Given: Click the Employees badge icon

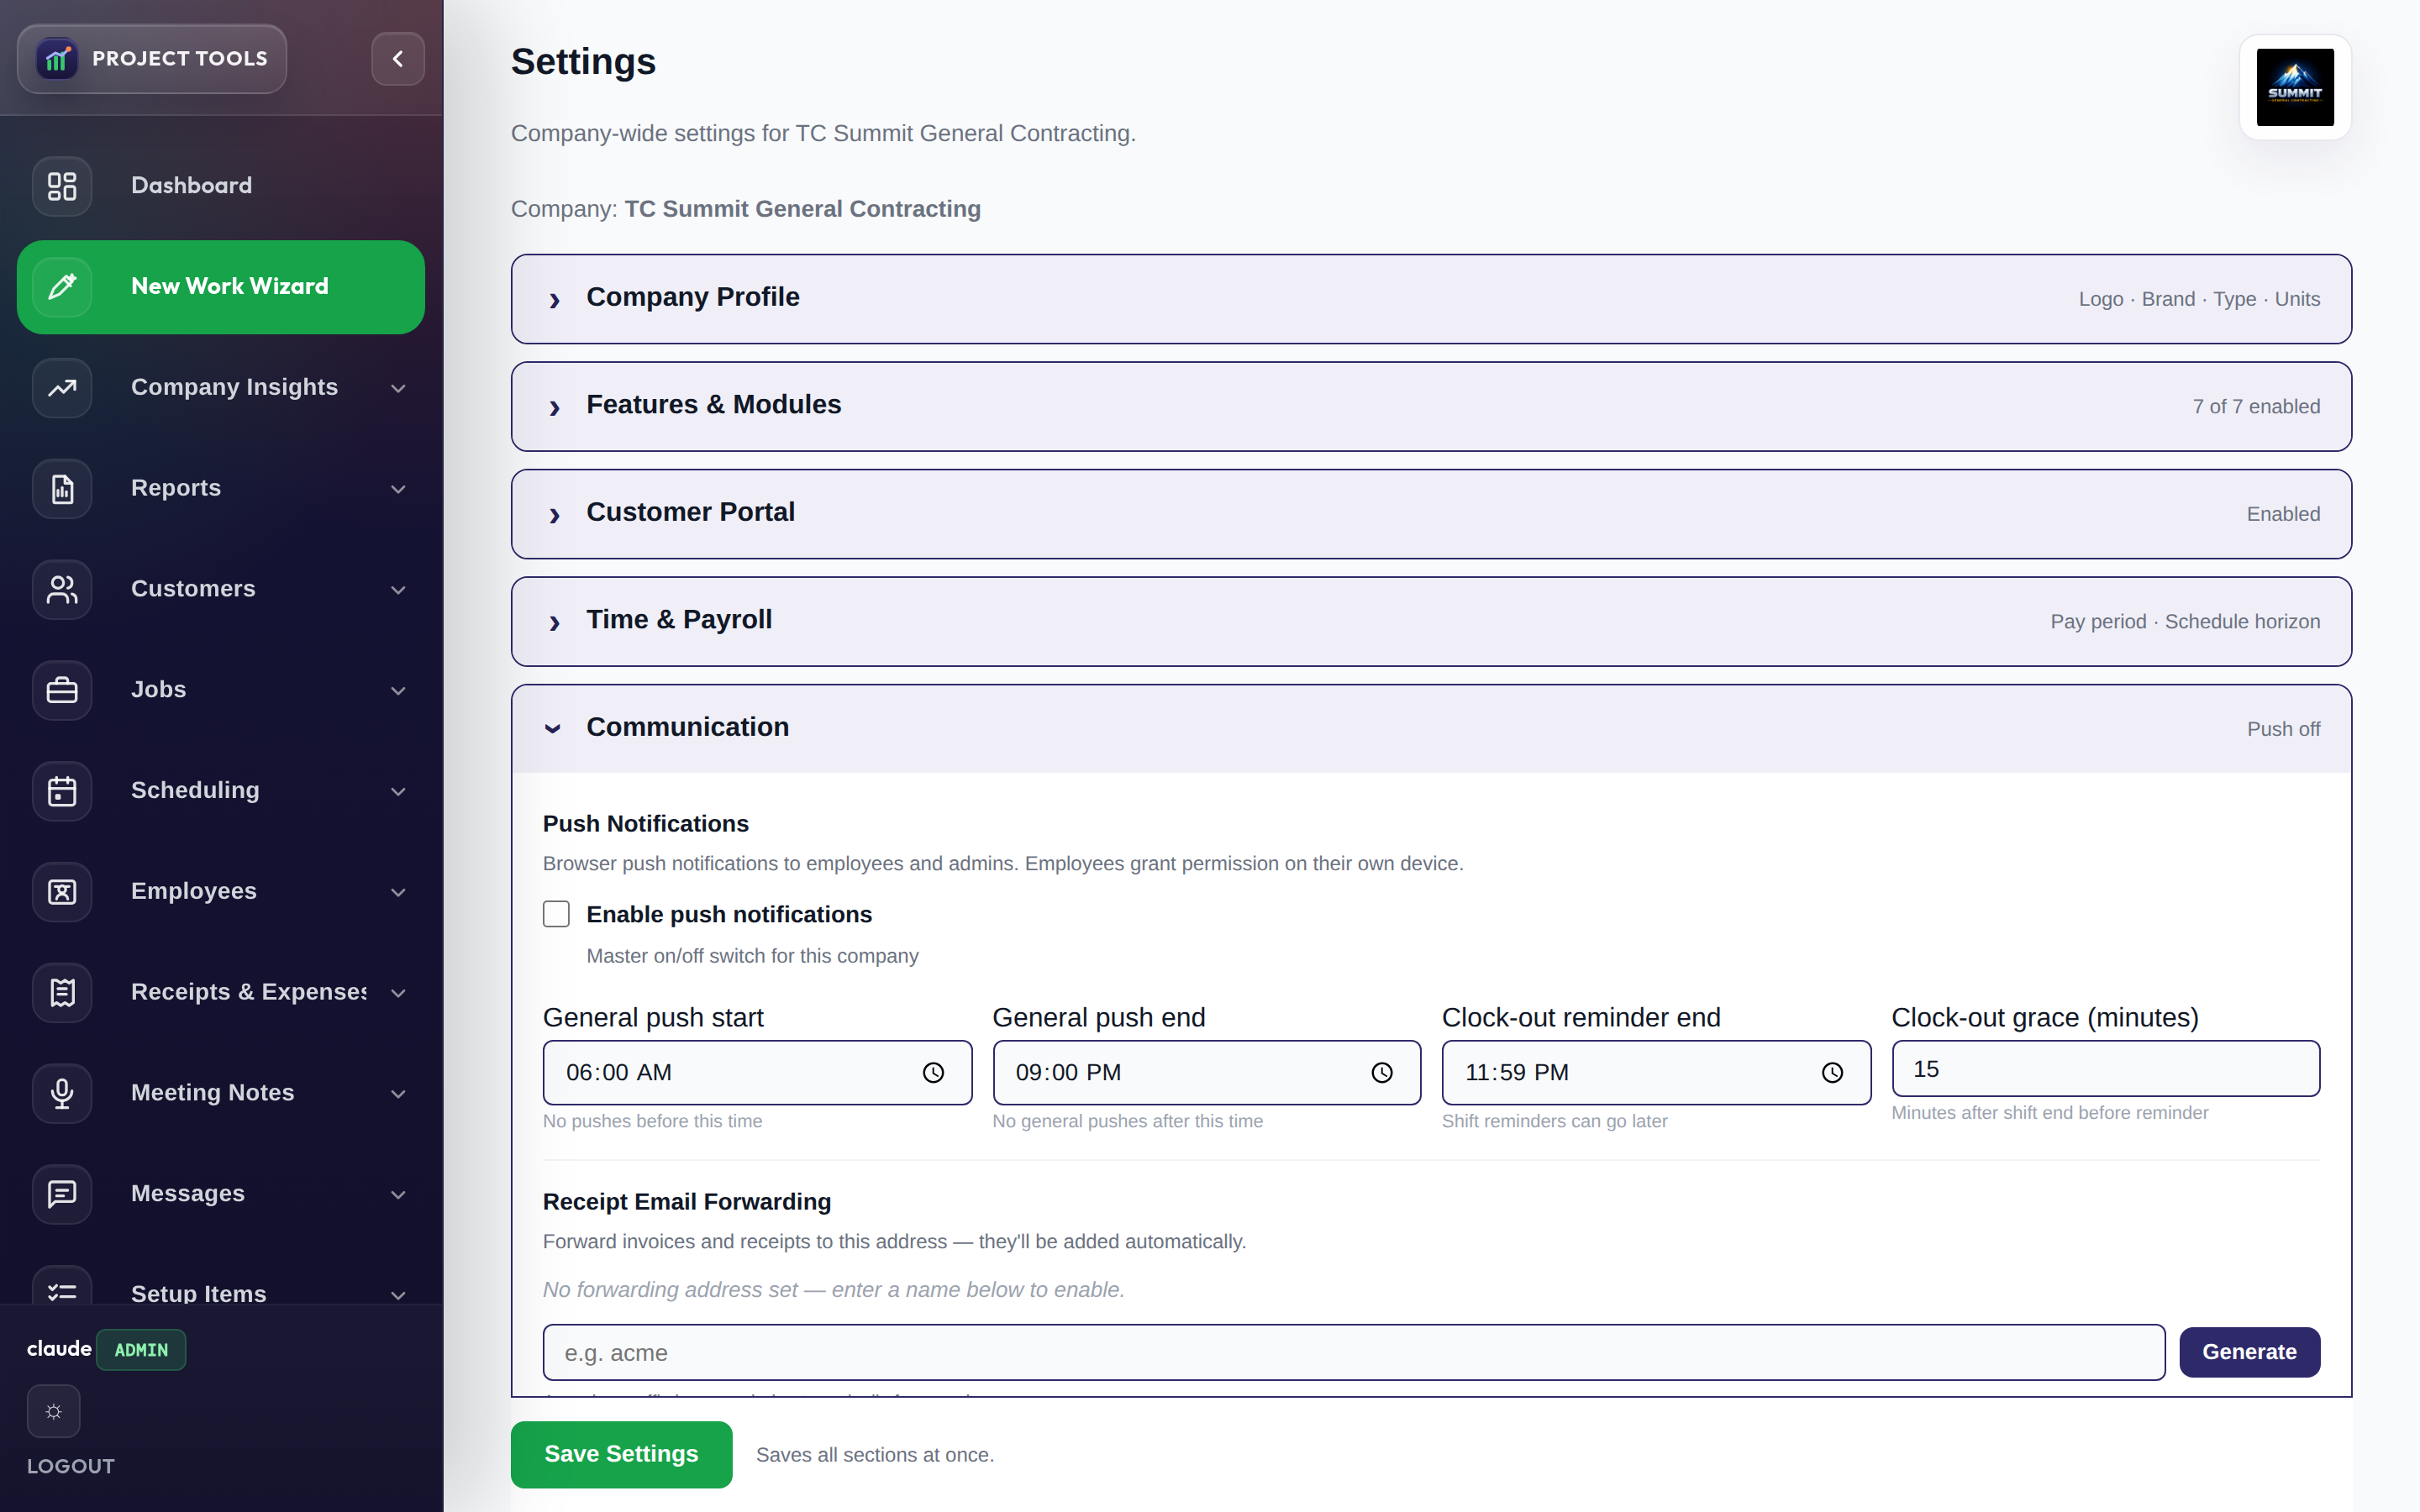Looking at the screenshot, I should [x=62, y=892].
